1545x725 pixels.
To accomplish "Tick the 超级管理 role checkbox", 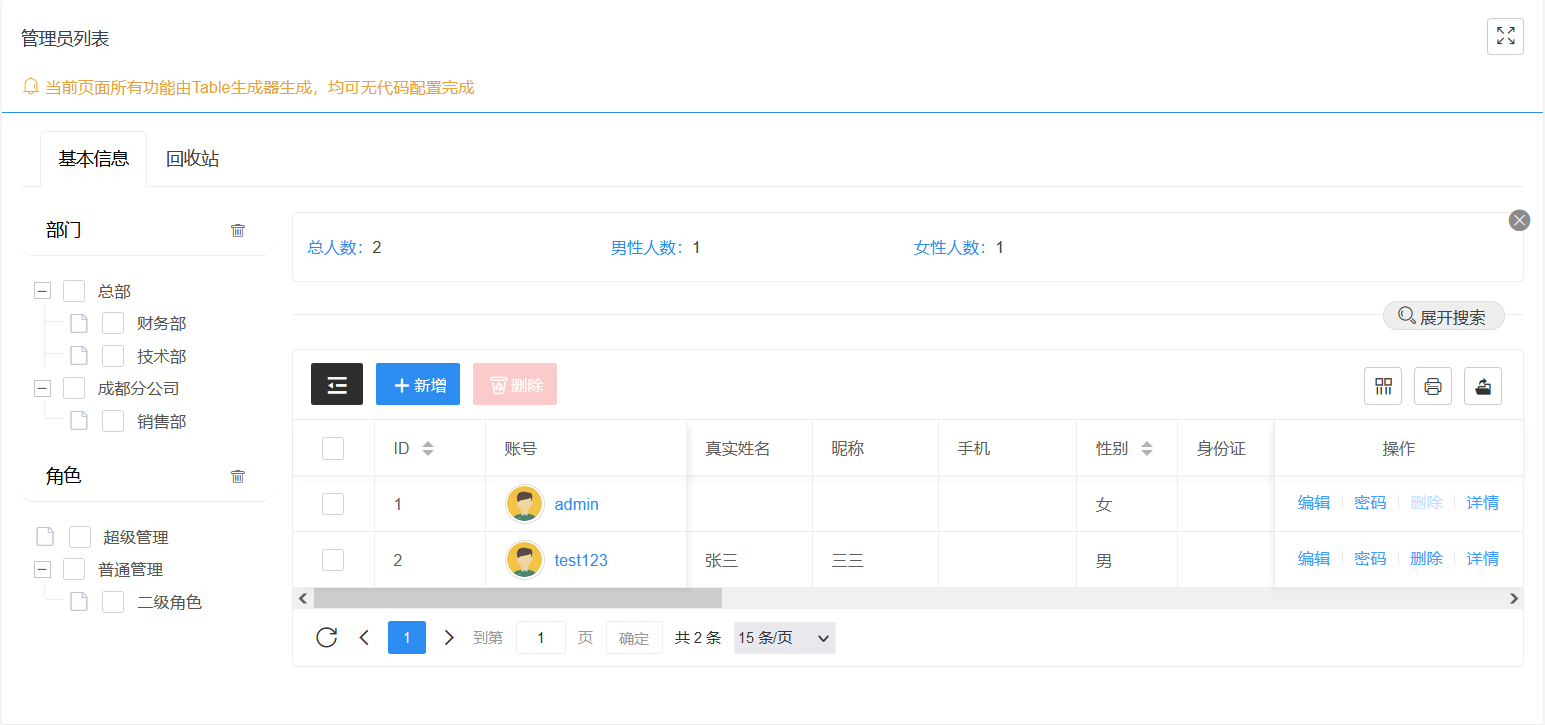I will (x=80, y=537).
